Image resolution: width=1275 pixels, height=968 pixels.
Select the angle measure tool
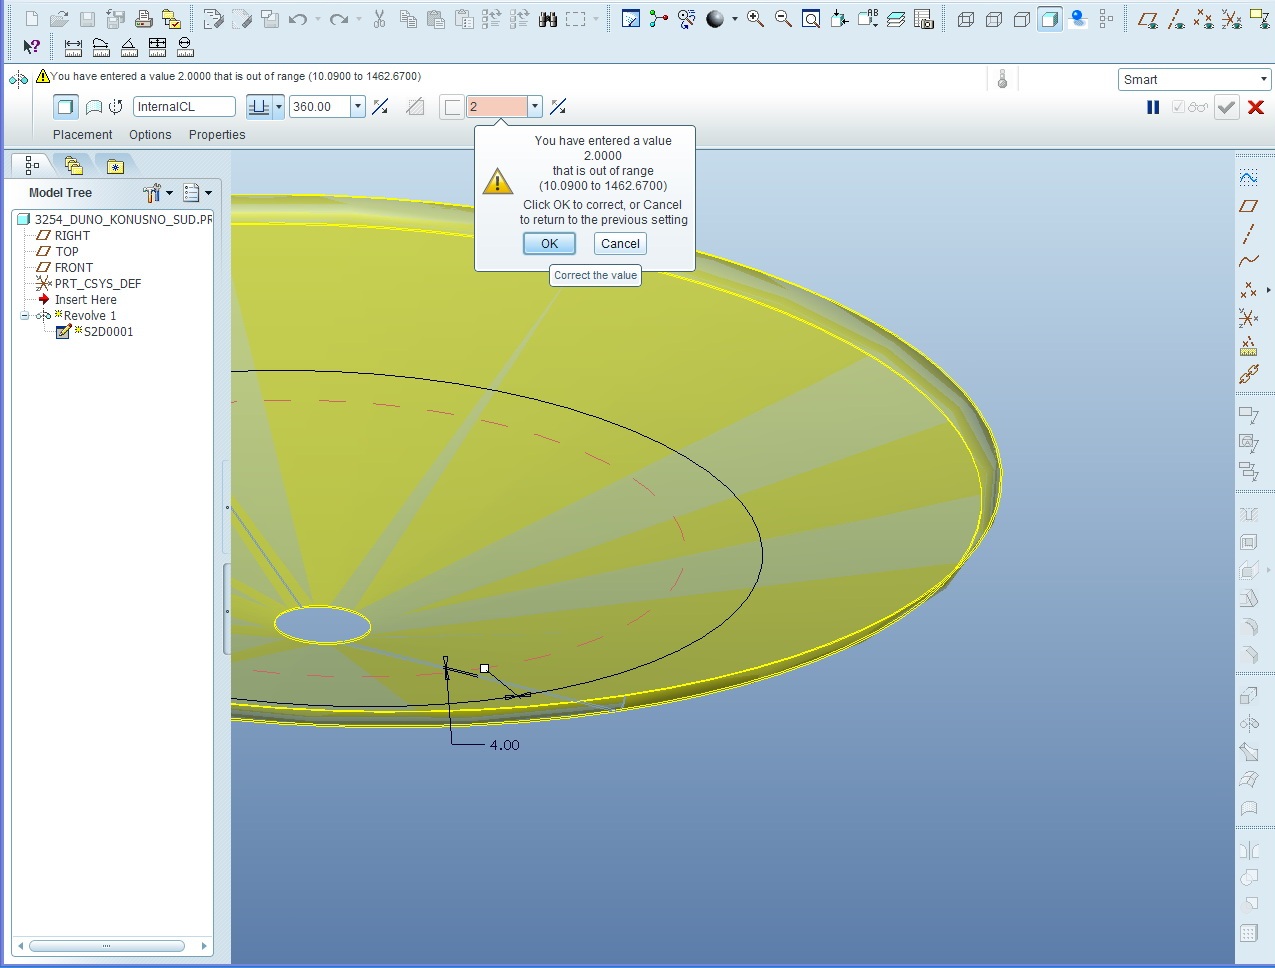129,46
